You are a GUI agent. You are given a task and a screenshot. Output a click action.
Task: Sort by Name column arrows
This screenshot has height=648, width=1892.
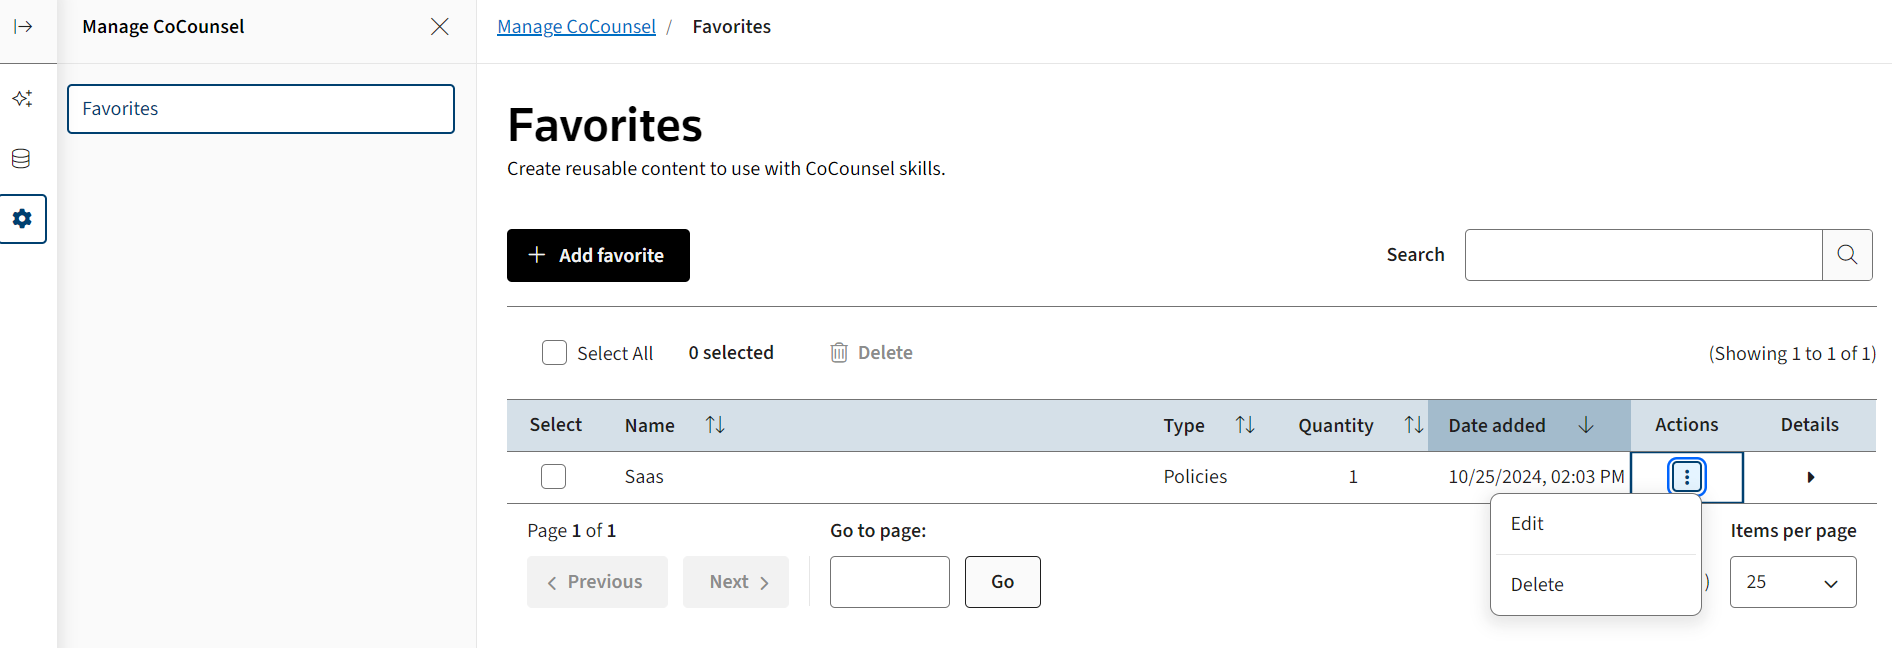pyautogui.click(x=714, y=425)
